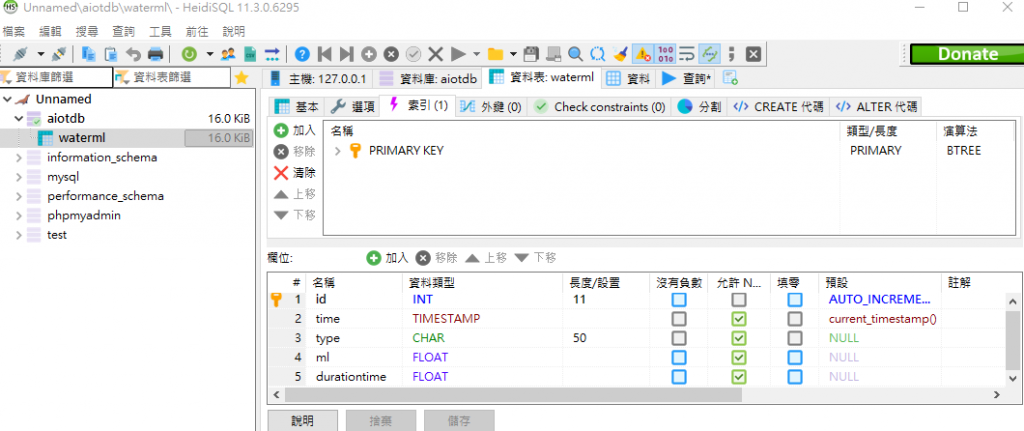Click the Load SQL file folder icon
Image resolution: width=1024 pixels, height=431 pixels.
click(495, 54)
